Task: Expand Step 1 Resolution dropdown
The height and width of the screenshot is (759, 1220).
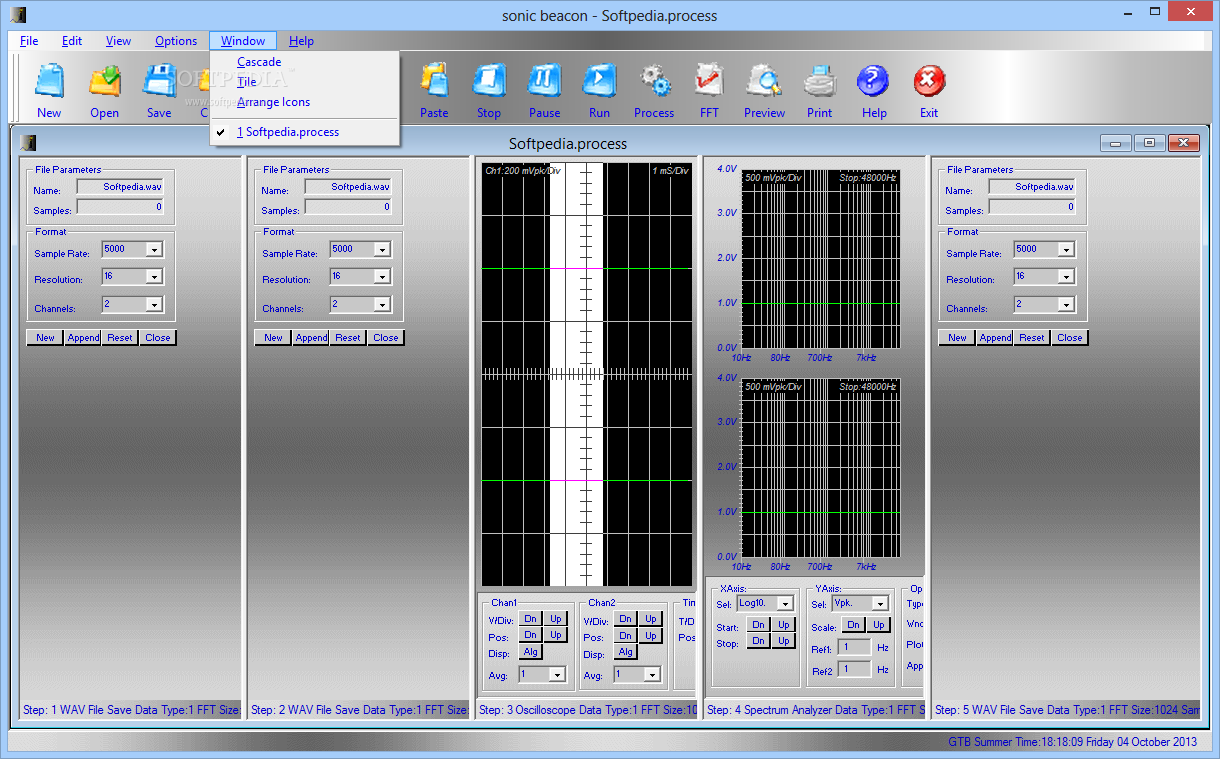Action: pos(154,277)
